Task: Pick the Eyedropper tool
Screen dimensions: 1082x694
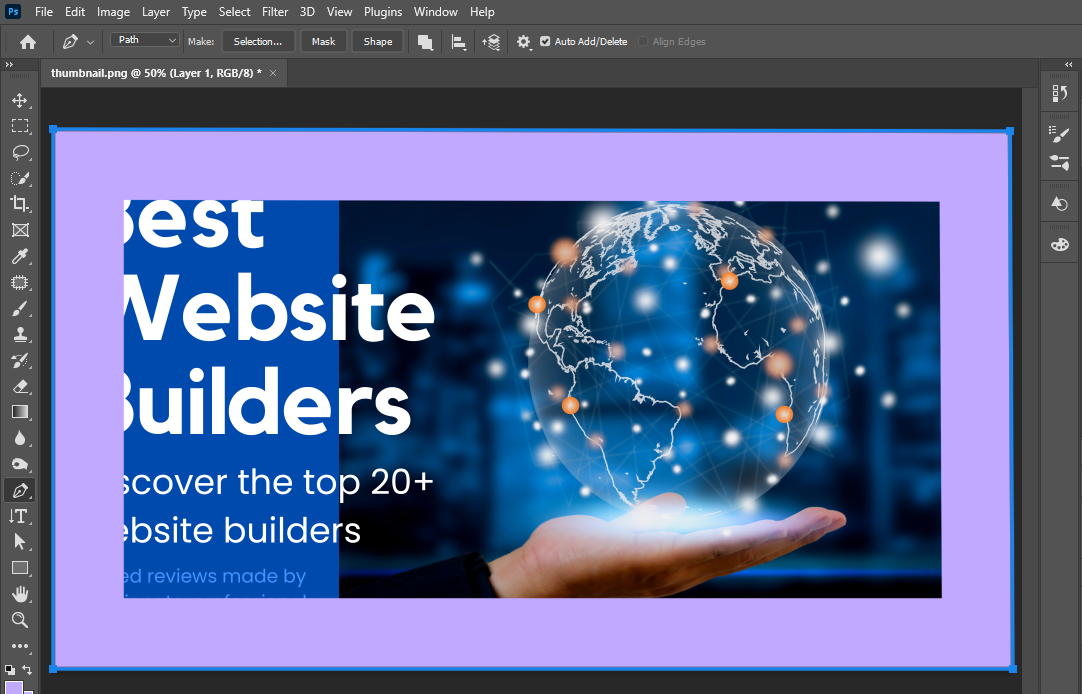Action: 19,257
